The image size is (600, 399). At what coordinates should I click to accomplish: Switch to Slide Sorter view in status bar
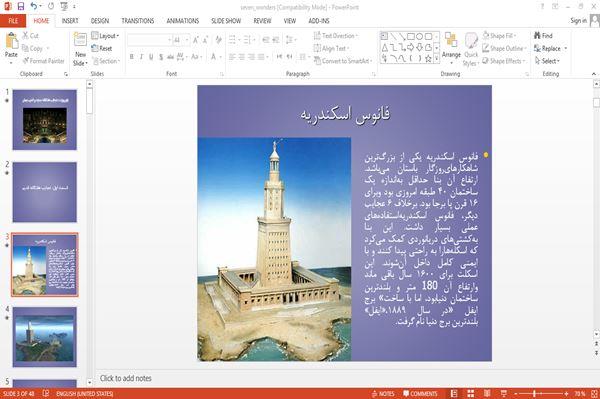pyautogui.click(x=470, y=394)
